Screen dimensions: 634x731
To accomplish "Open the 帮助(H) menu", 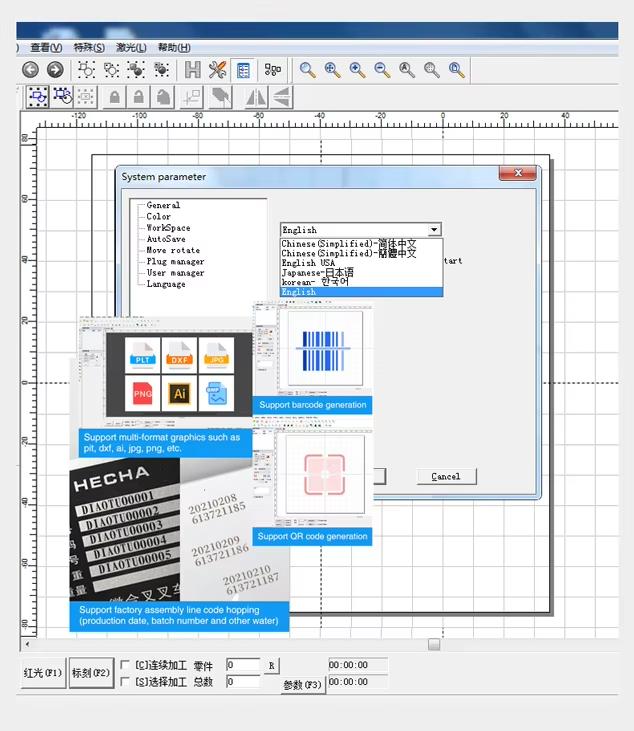I will click(x=173, y=47).
